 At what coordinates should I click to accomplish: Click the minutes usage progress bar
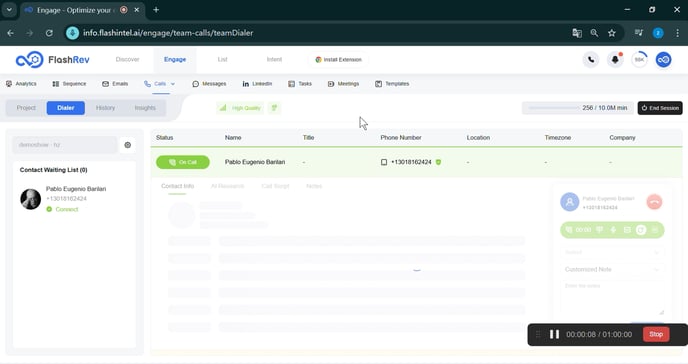pos(554,108)
